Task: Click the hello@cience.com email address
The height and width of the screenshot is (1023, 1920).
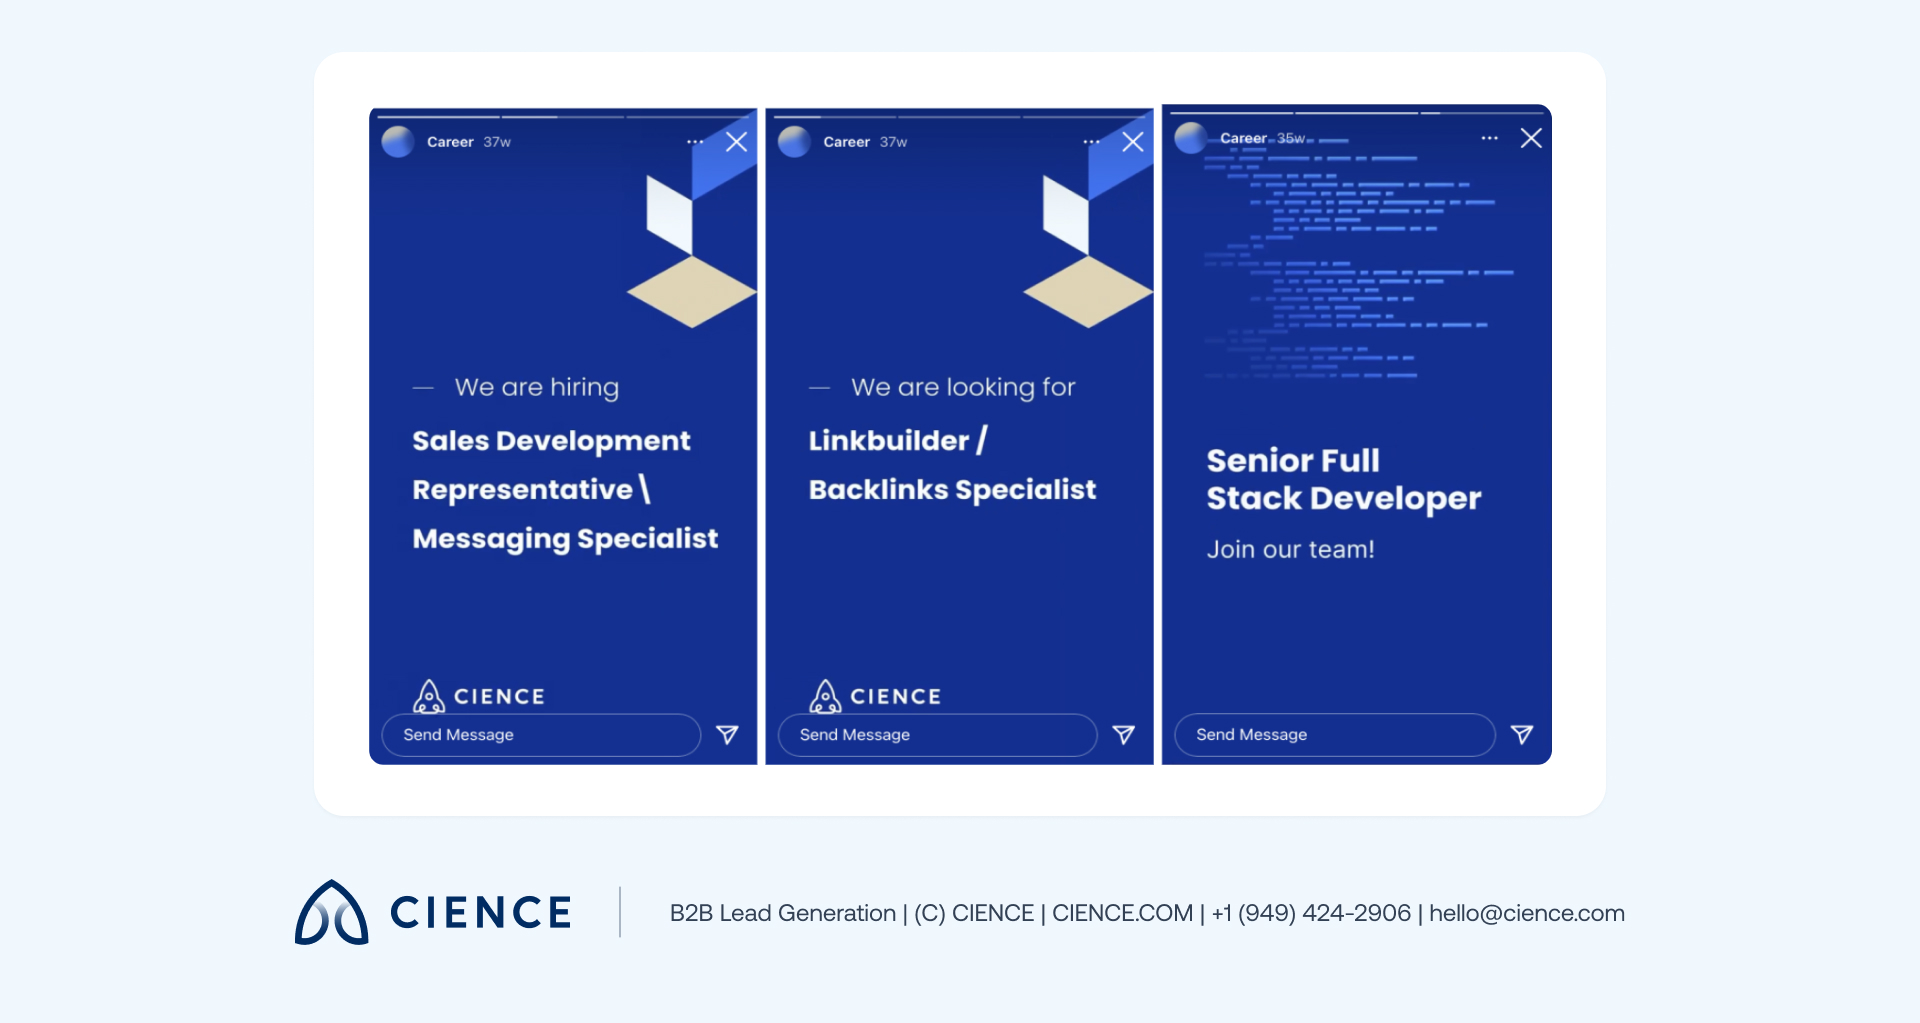Action: coord(1526,913)
